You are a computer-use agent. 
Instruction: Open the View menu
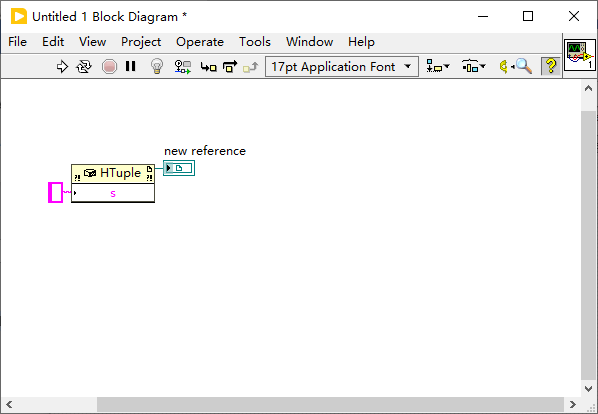[x=92, y=42]
